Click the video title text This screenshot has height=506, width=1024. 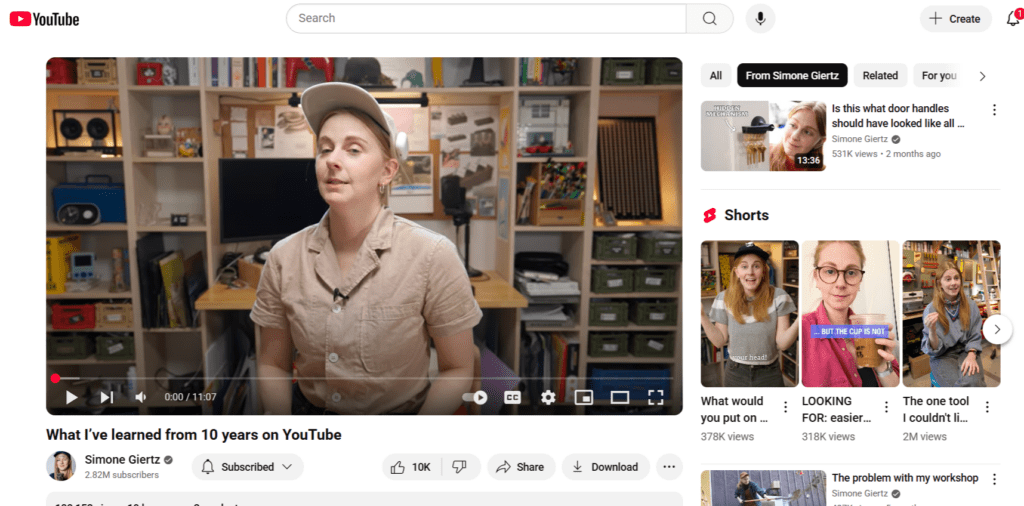(x=194, y=435)
